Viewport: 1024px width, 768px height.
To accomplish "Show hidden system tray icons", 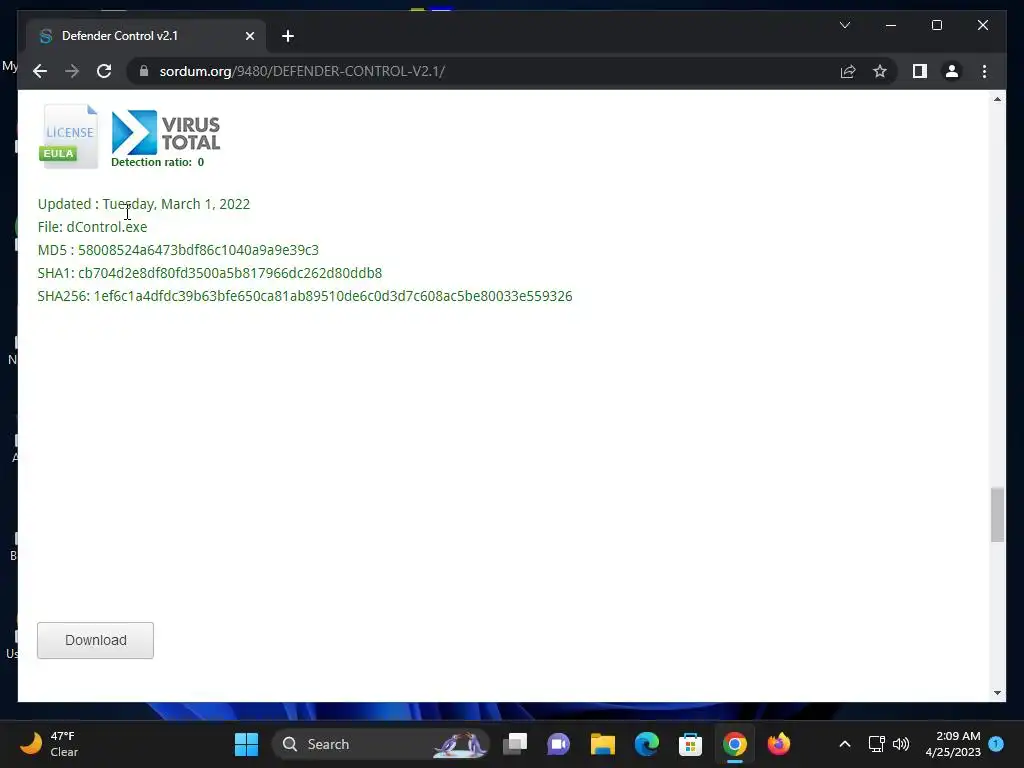I will pyautogui.click(x=844, y=744).
